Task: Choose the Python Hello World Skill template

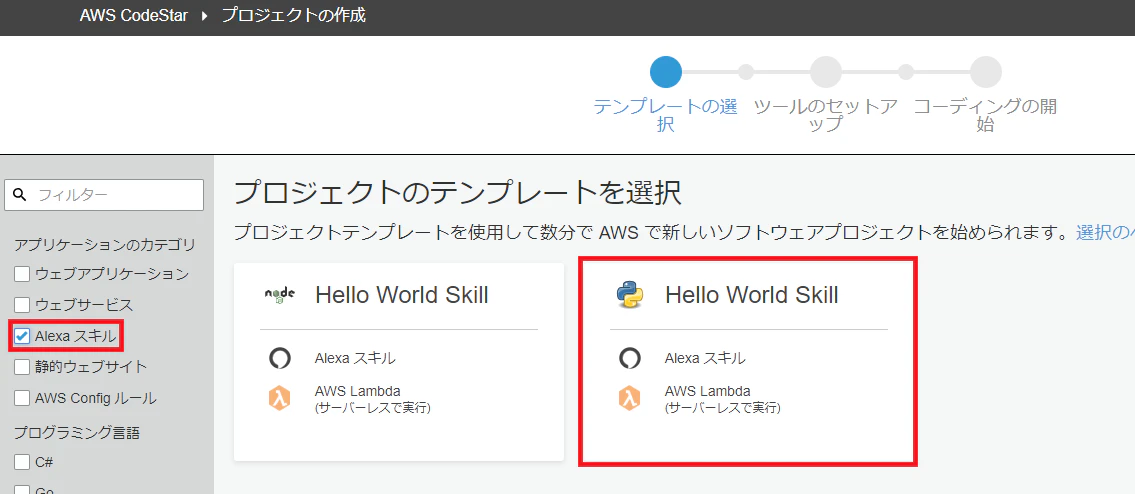Action: (749, 361)
